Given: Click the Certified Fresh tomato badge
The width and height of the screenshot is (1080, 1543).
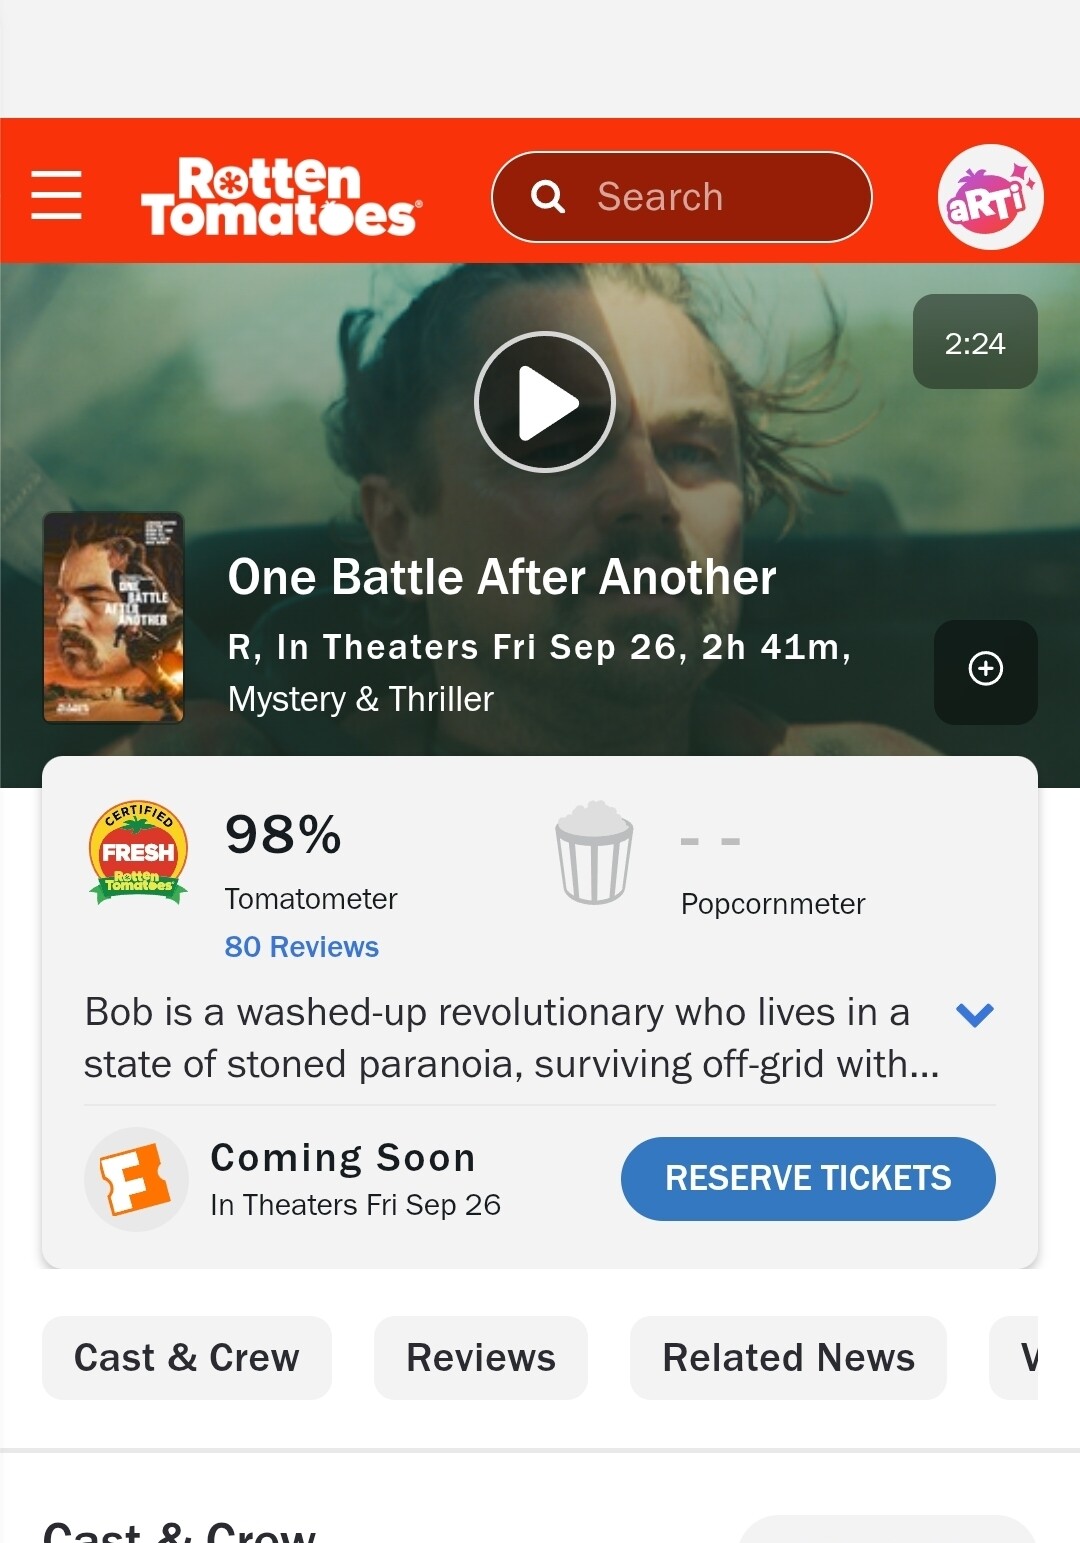Looking at the screenshot, I should coord(138,853).
